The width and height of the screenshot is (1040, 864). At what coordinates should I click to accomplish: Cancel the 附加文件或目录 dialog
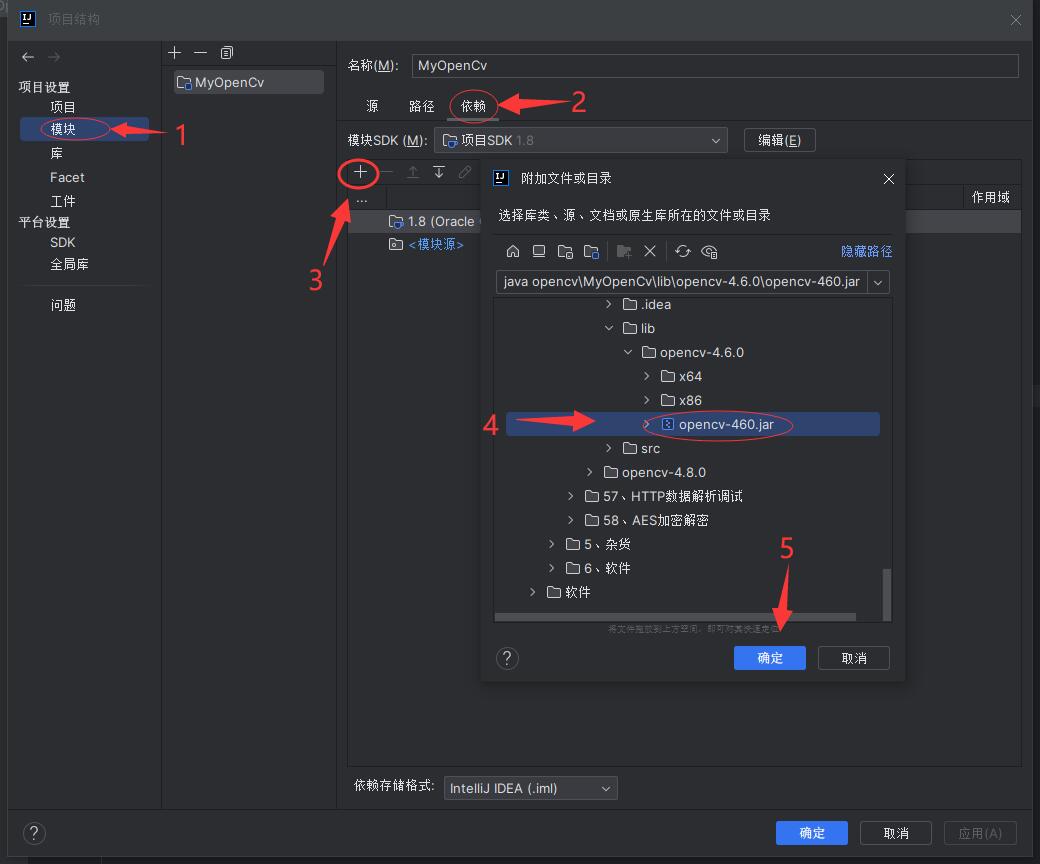[x=854, y=658]
